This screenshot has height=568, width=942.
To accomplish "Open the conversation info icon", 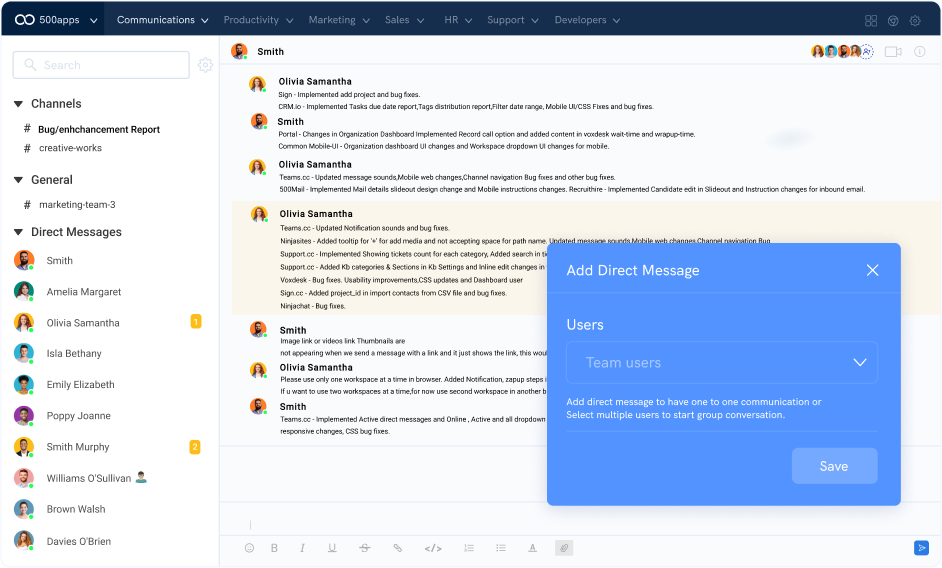I will [x=920, y=52].
